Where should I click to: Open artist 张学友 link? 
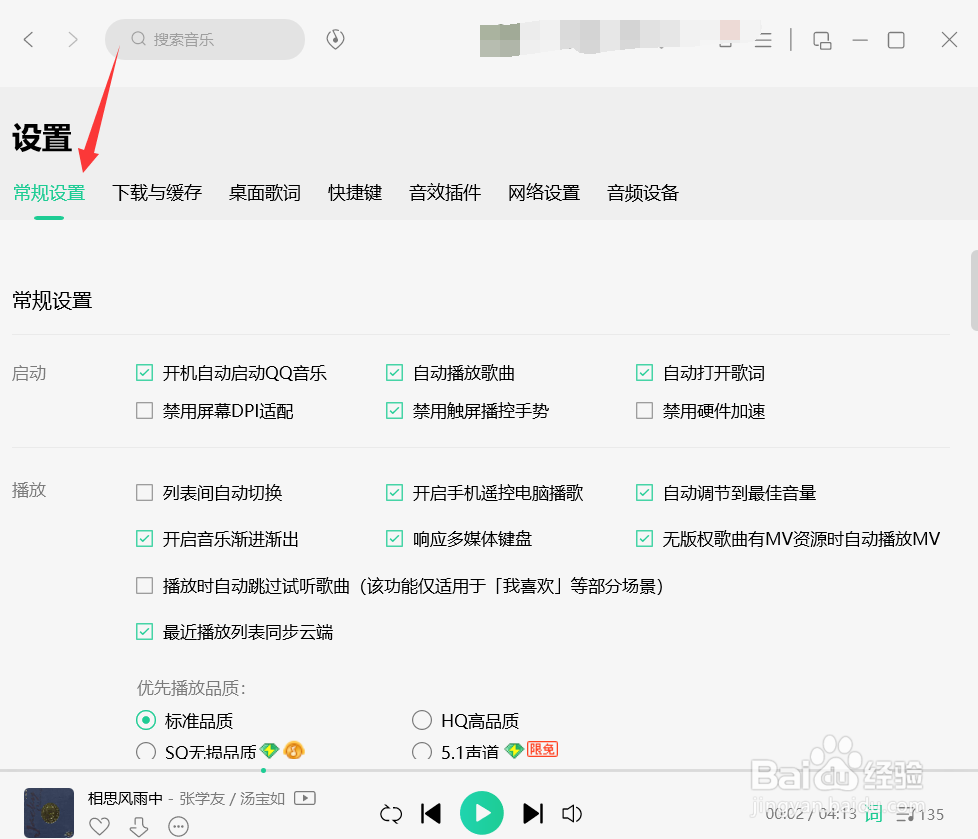pyautogui.click(x=201, y=798)
